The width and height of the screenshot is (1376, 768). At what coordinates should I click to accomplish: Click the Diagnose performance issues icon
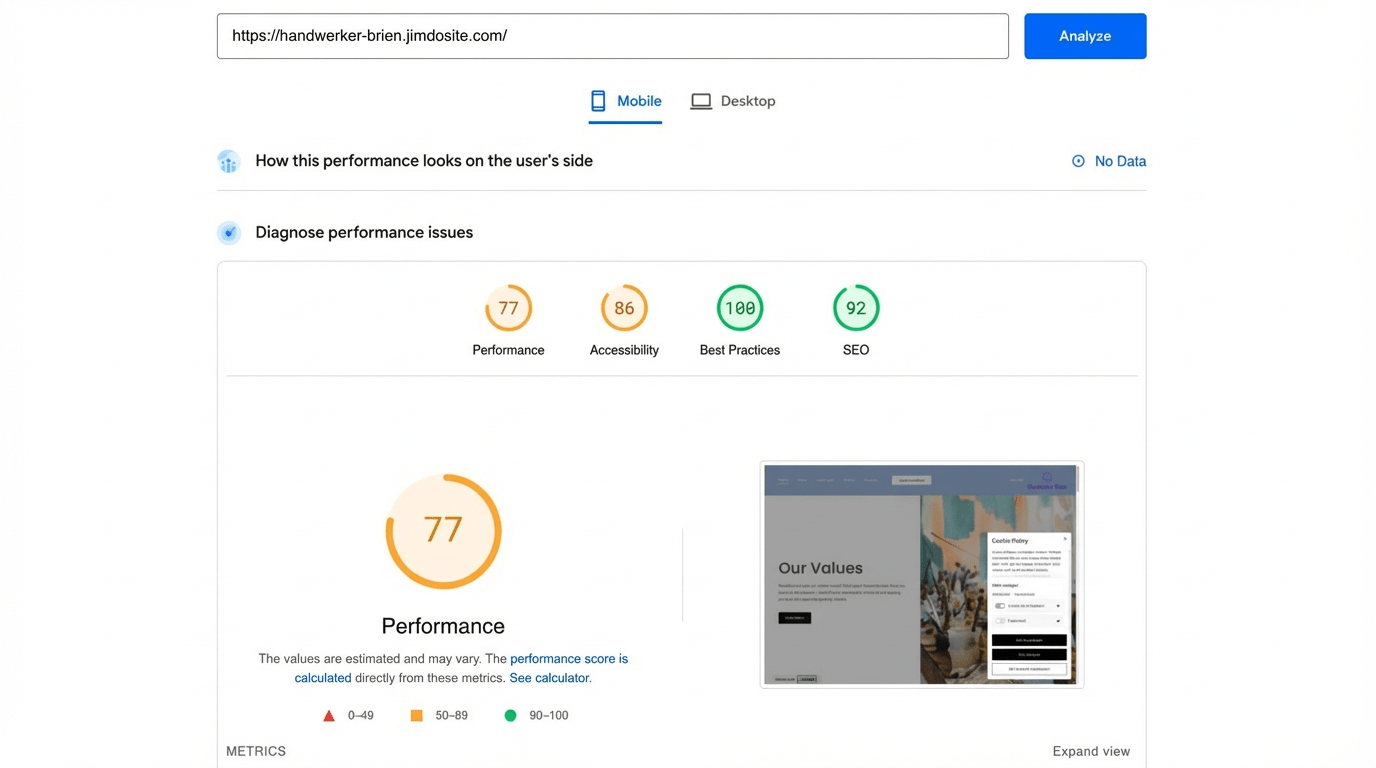229,233
